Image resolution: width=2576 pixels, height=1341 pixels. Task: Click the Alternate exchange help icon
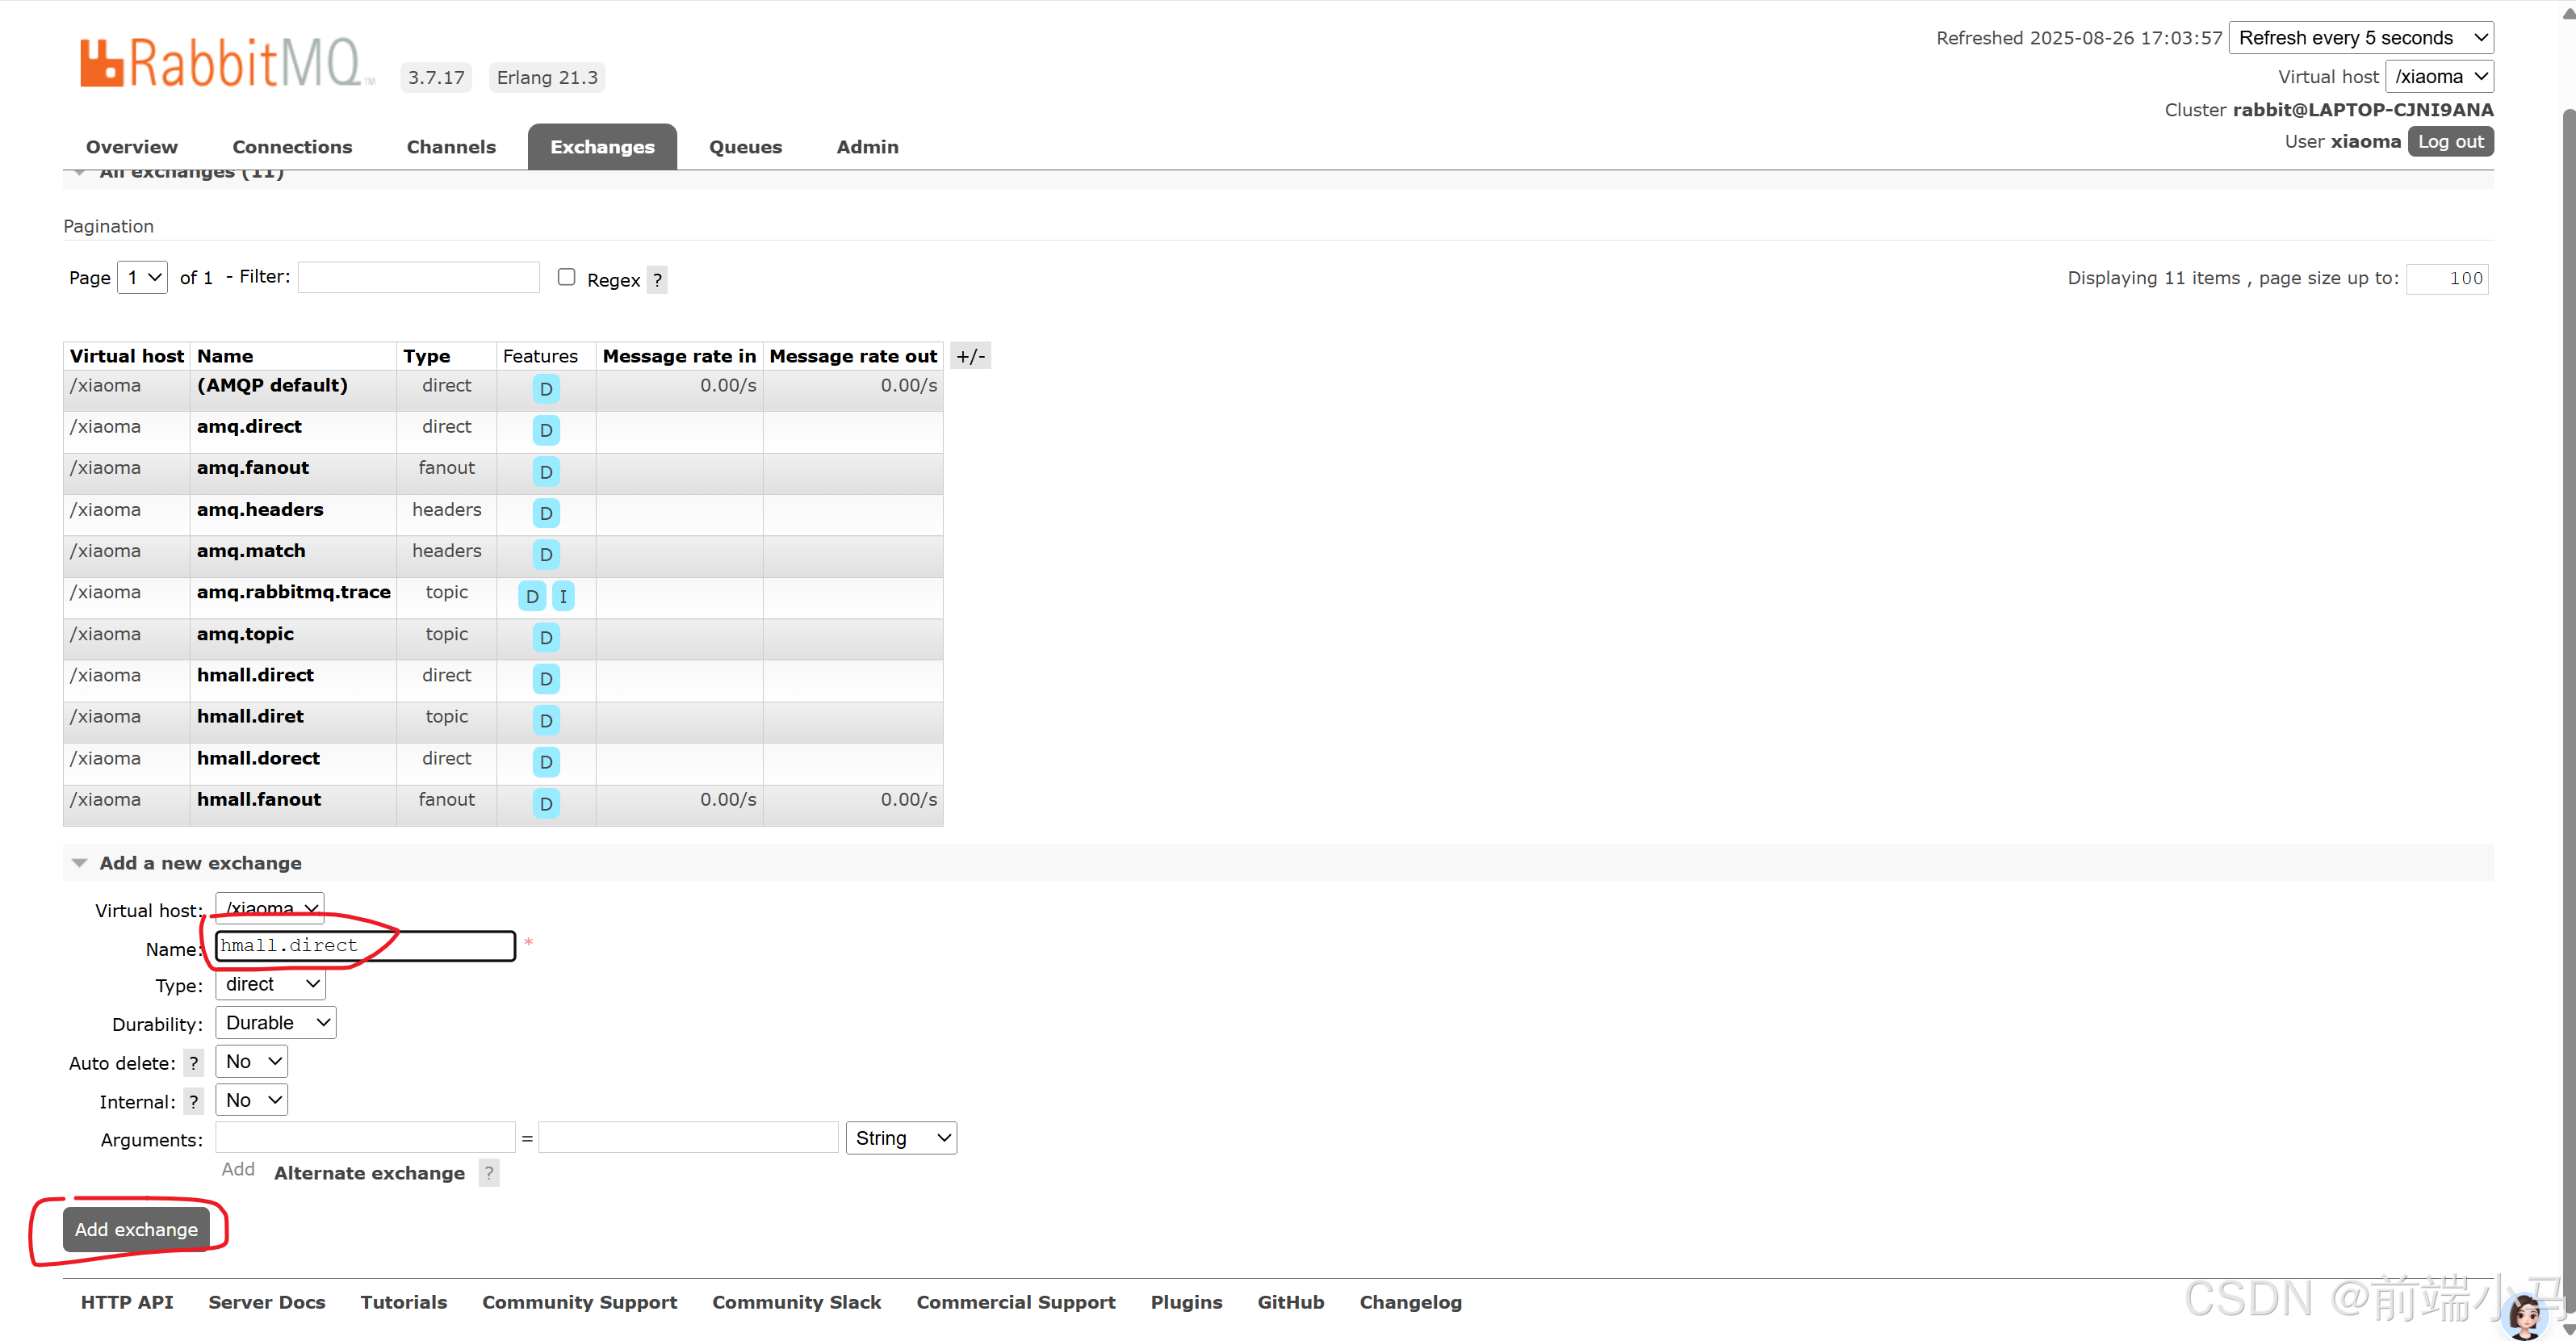point(489,1173)
